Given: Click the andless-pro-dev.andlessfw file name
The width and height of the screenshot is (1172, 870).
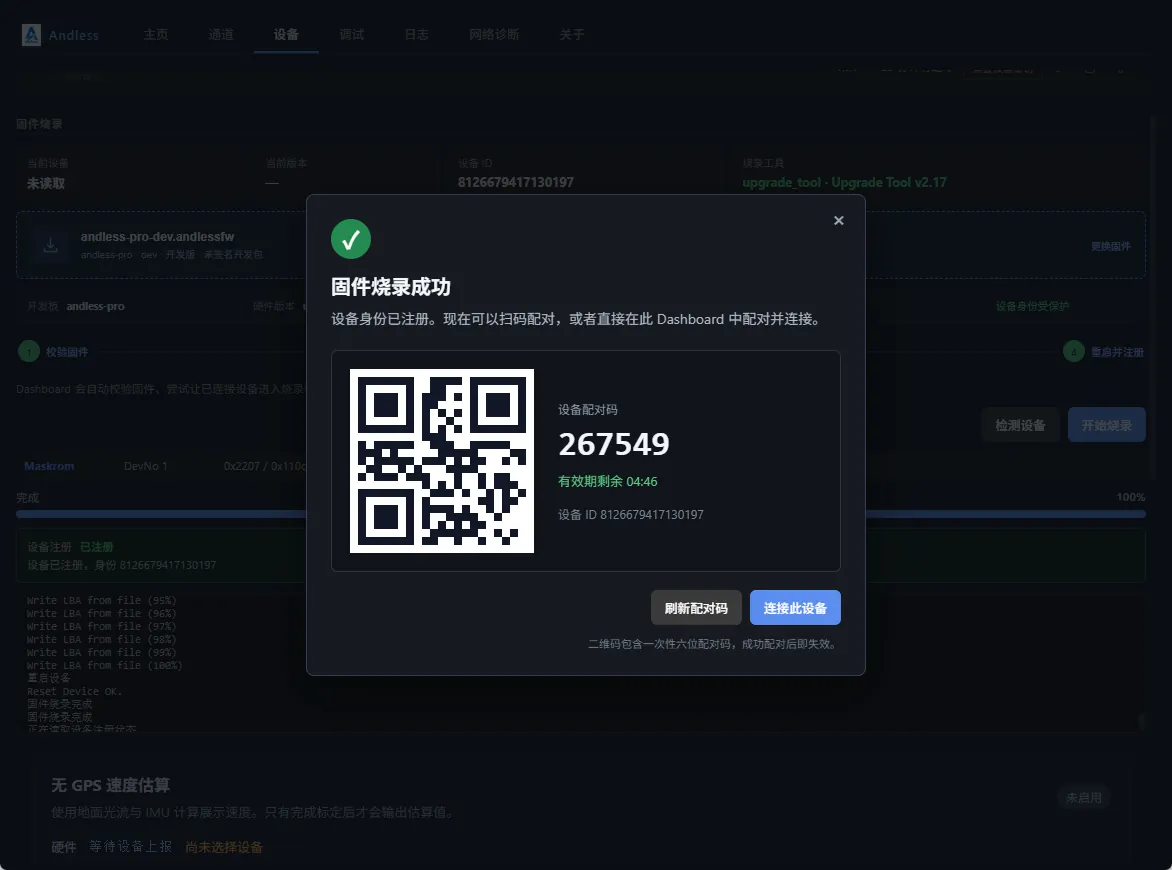Looking at the screenshot, I should click(x=157, y=237).
